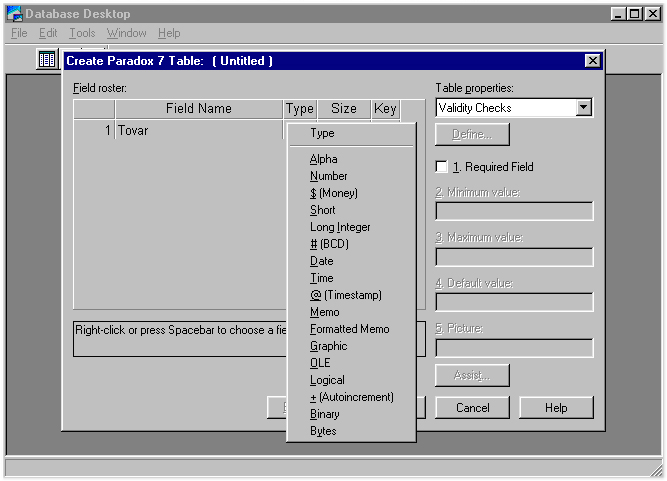The width and height of the screenshot is (667, 481).
Task: Open the Window menu
Action: click(126, 33)
